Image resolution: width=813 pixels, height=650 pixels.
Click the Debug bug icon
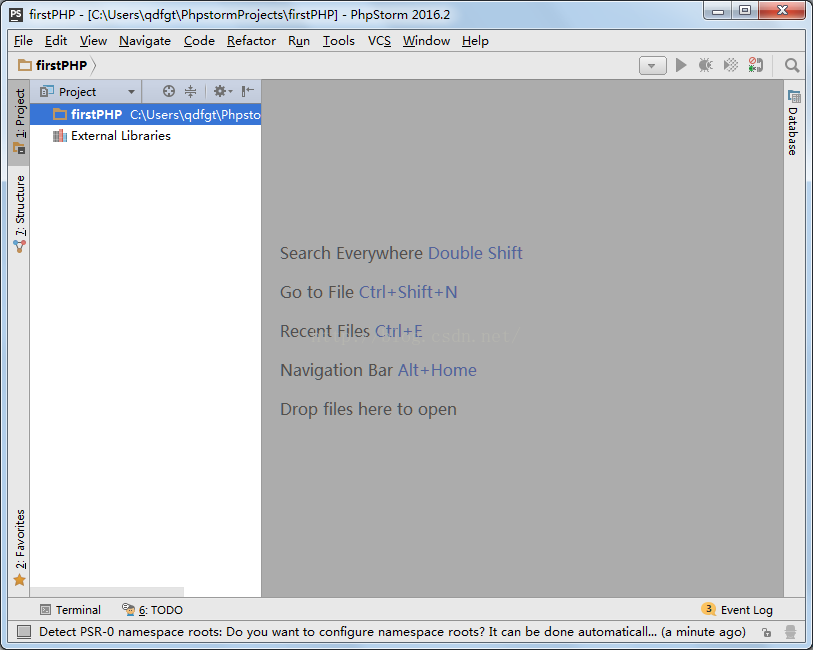(705, 65)
